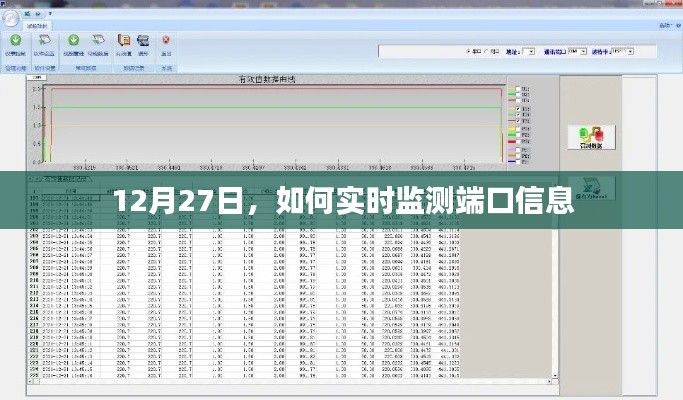683x400 pixels.
Task: Open the round application orb menu
Action: [x=10, y=19]
